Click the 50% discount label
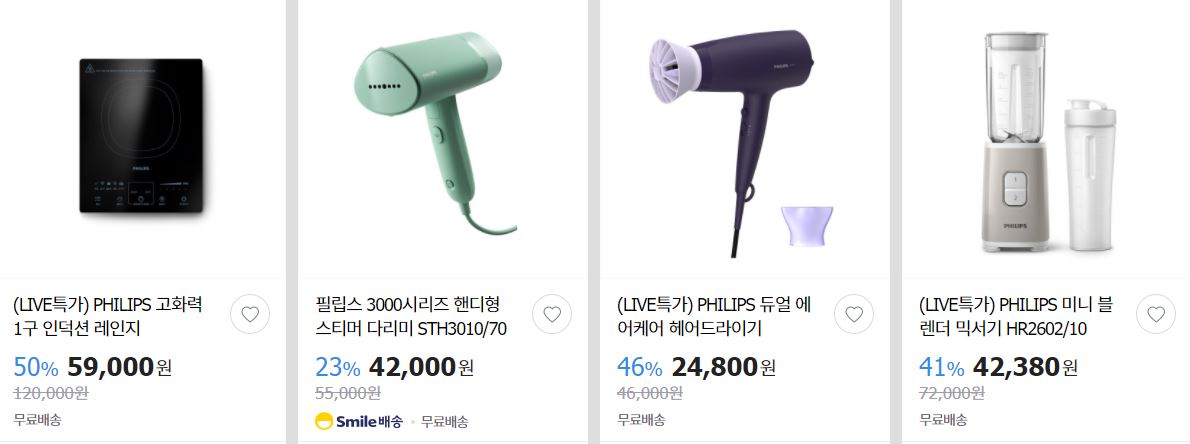Screen dimensions: 1190x444 36,368
